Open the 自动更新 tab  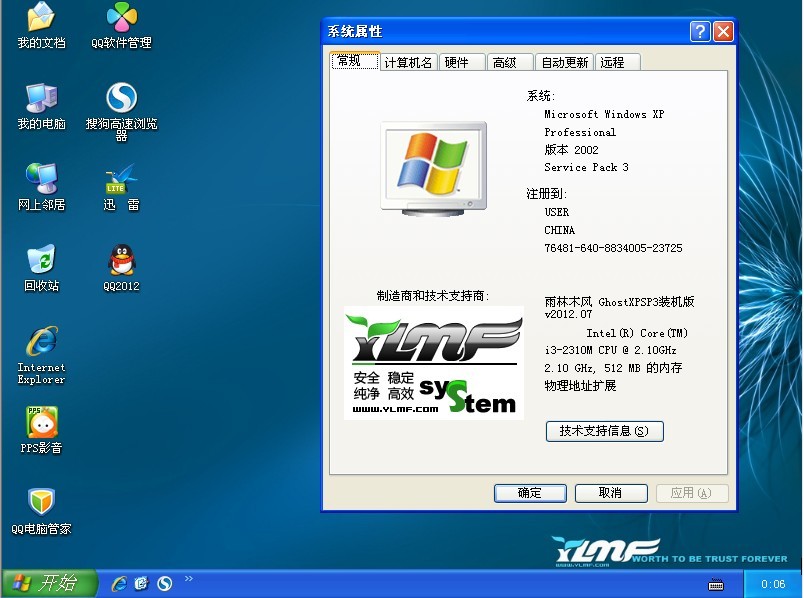(564, 63)
